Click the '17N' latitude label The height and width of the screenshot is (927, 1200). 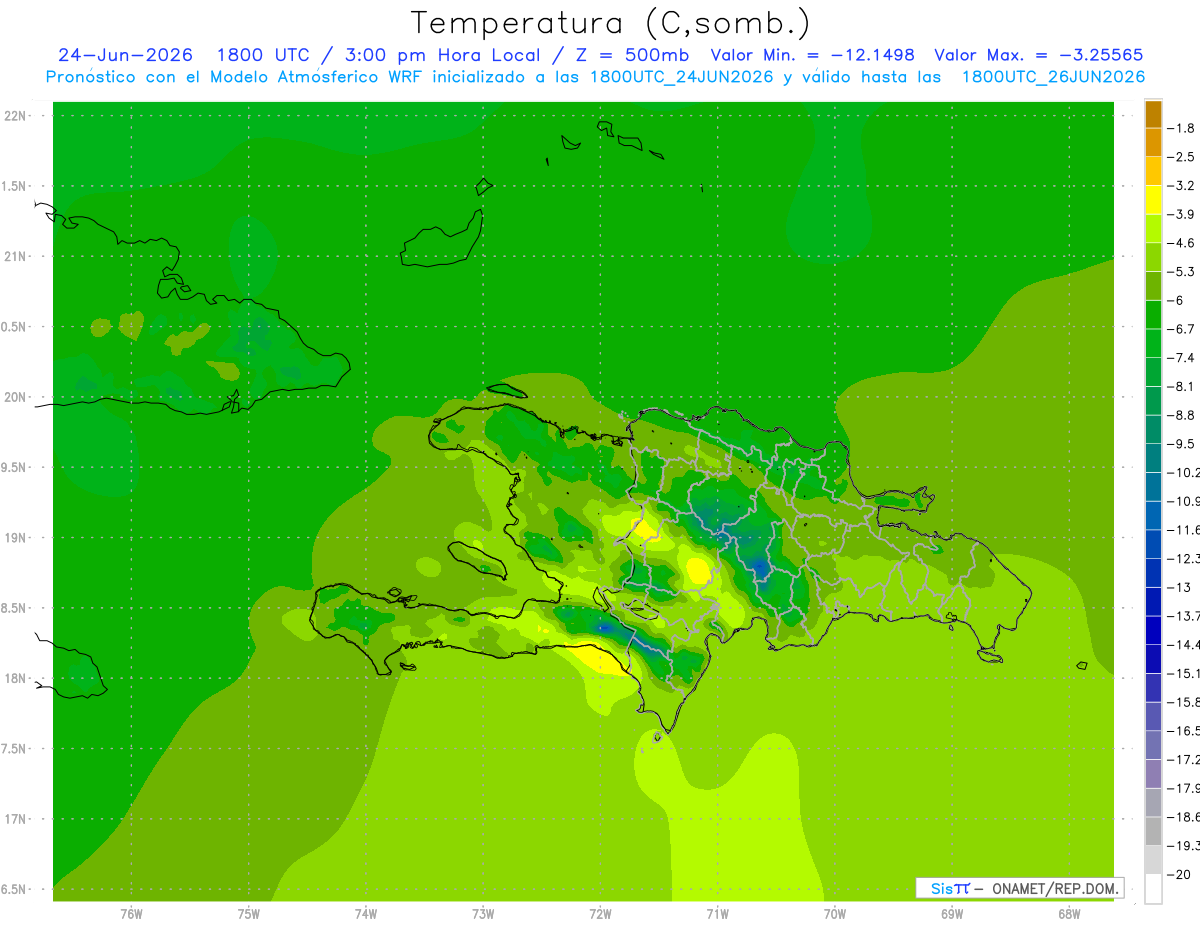16,819
